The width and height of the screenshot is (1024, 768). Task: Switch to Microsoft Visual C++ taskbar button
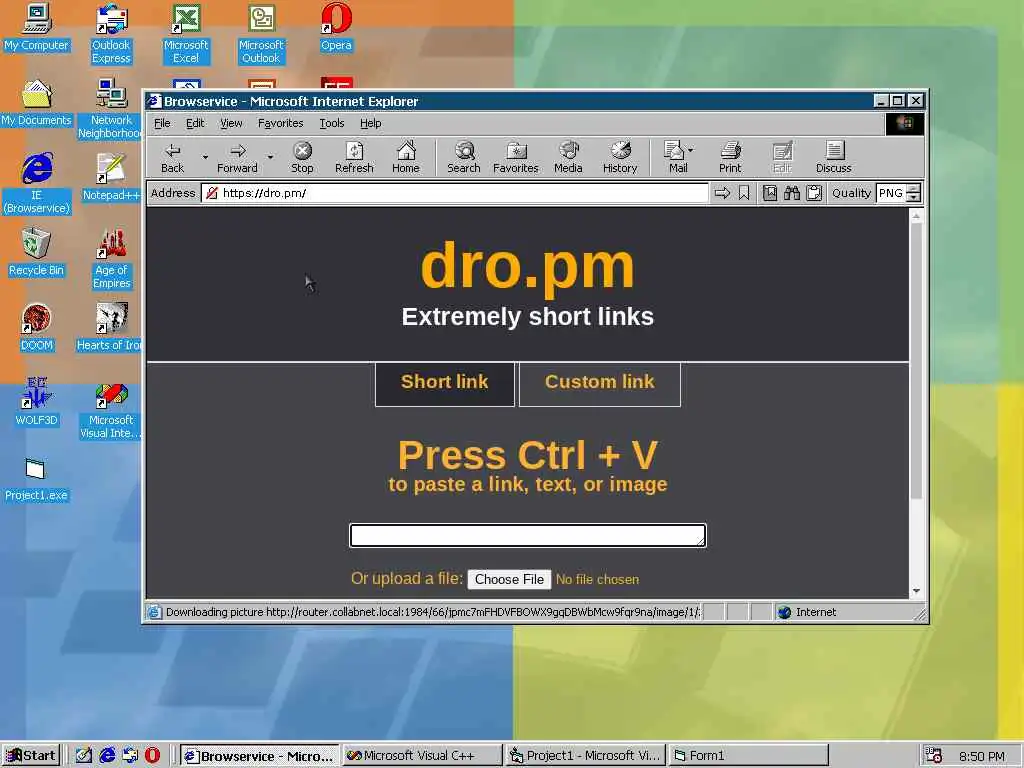click(x=422, y=756)
